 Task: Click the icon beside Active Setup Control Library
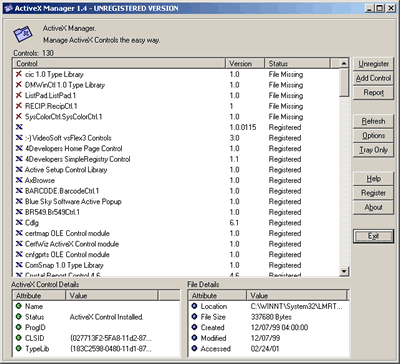19,170
